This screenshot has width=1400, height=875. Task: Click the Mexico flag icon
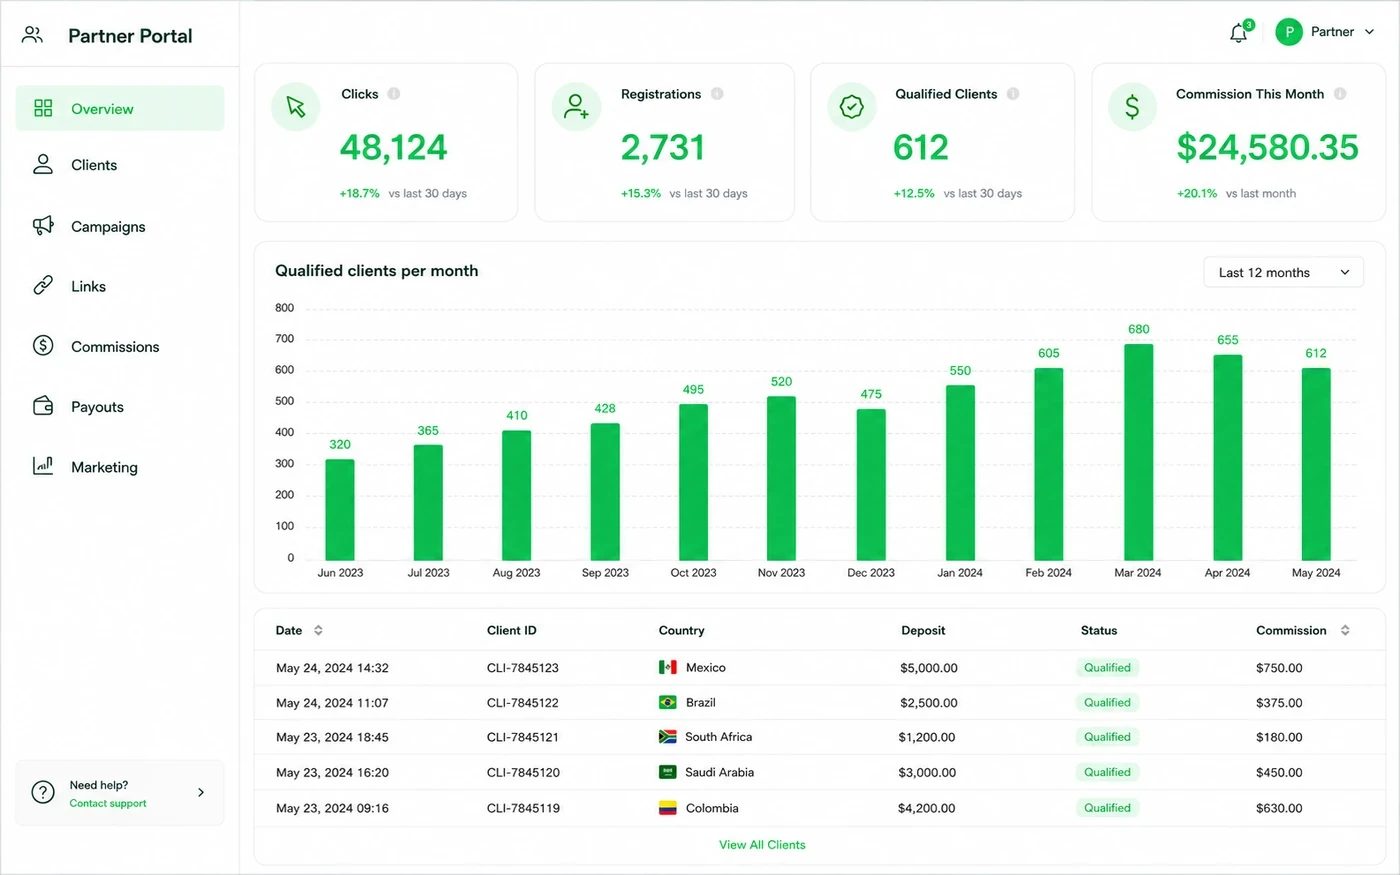coord(667,667)
